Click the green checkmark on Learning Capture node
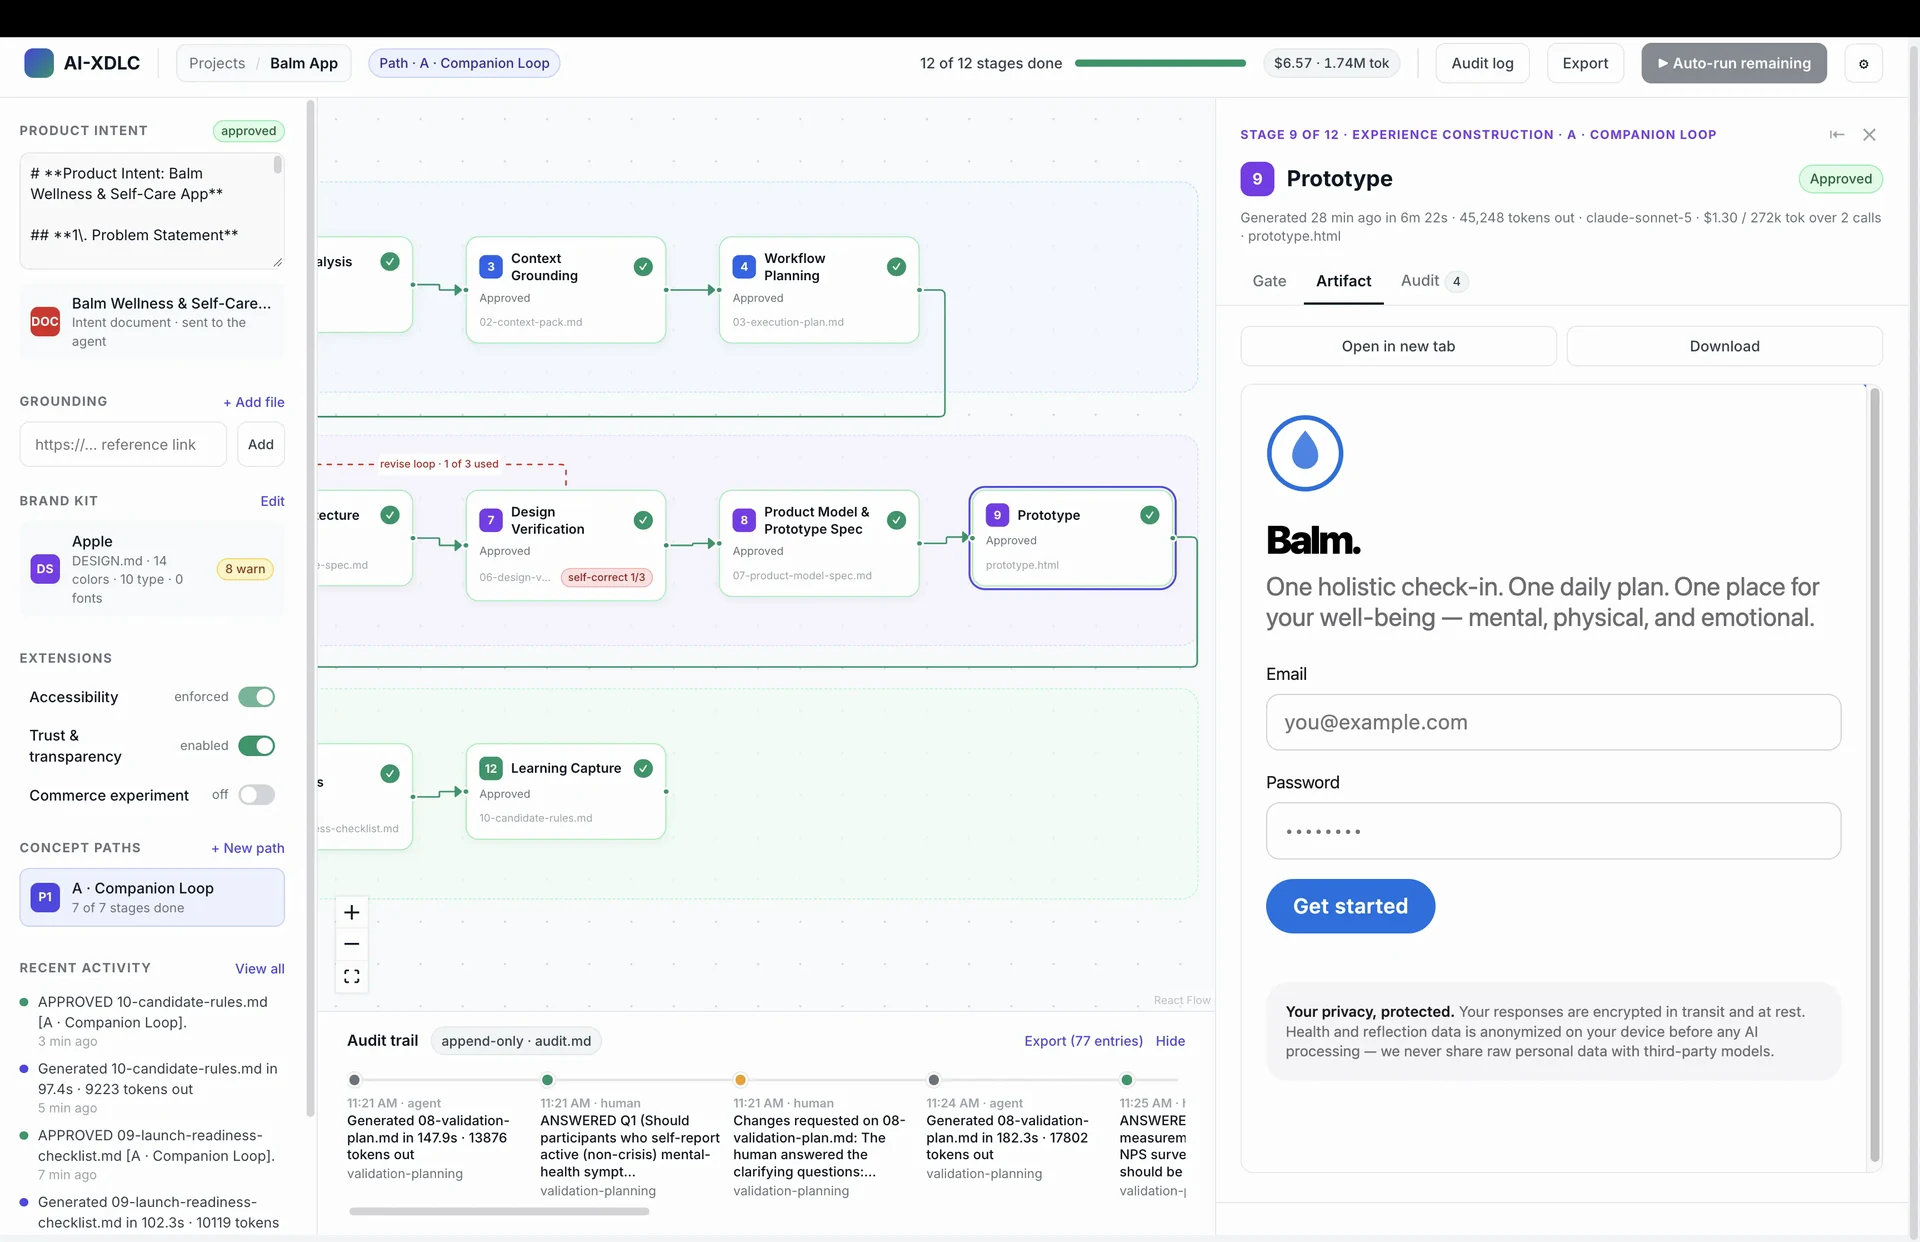Viewport: 1920px width, 1242px height. point(643,768)
